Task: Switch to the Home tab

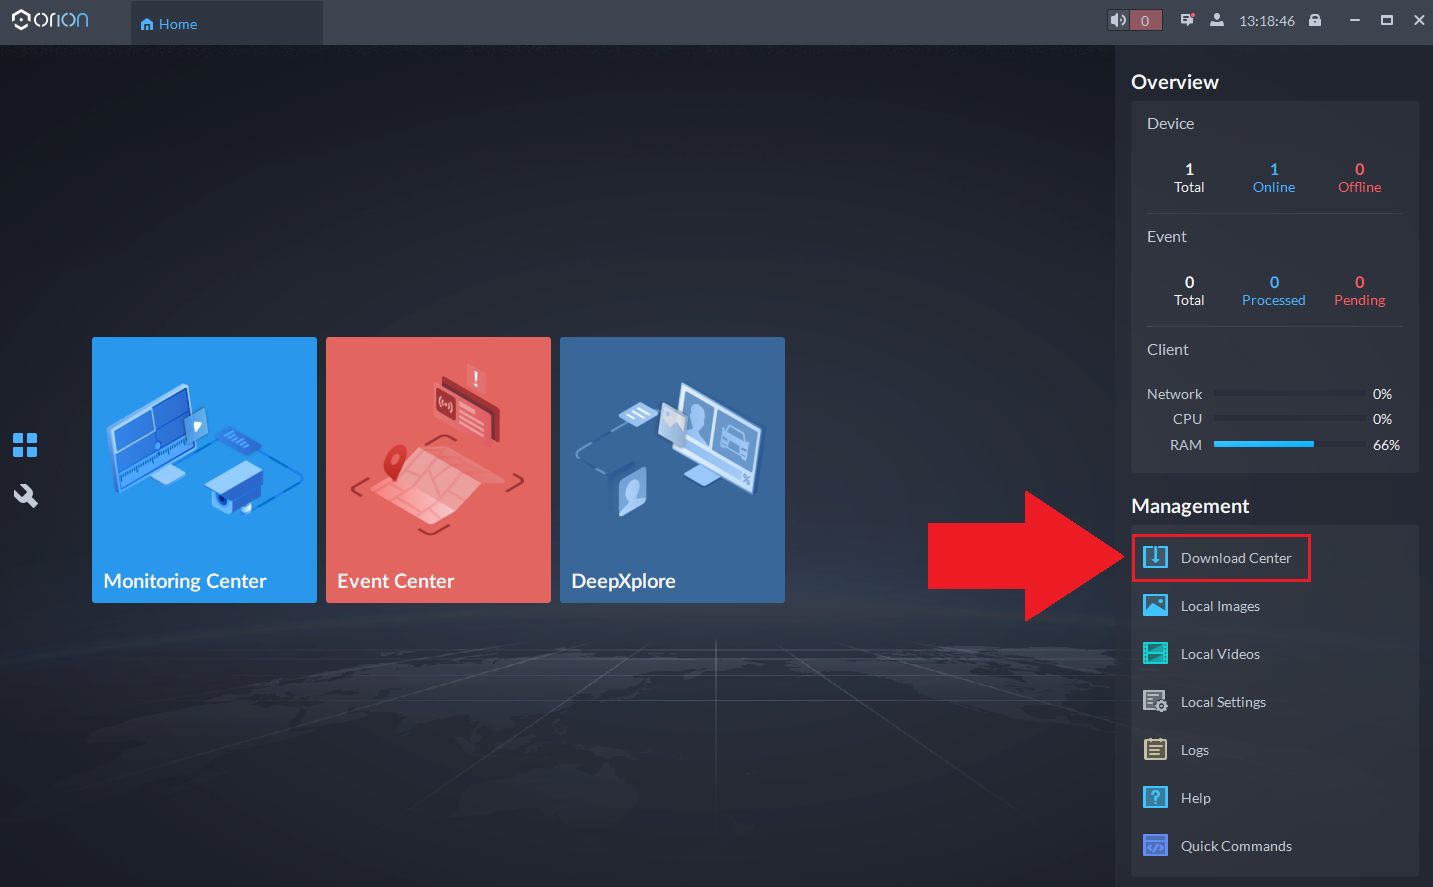Action: (168, 23)
